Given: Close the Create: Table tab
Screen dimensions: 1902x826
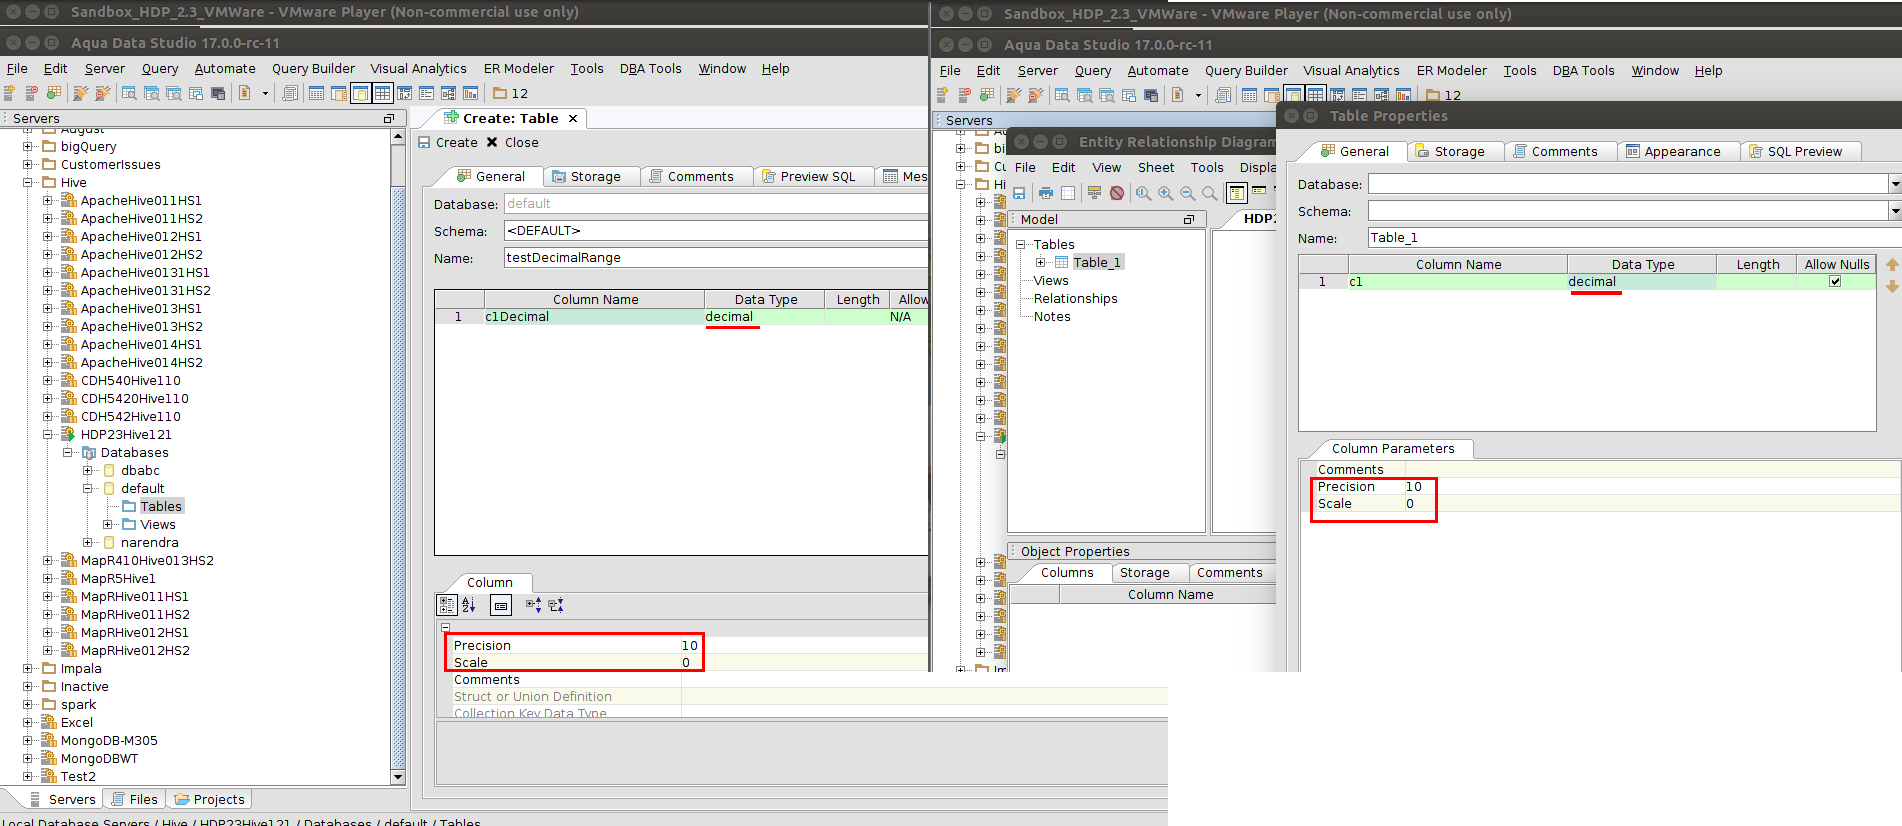Looking at the screenshot, I should [x=573, y=119].
